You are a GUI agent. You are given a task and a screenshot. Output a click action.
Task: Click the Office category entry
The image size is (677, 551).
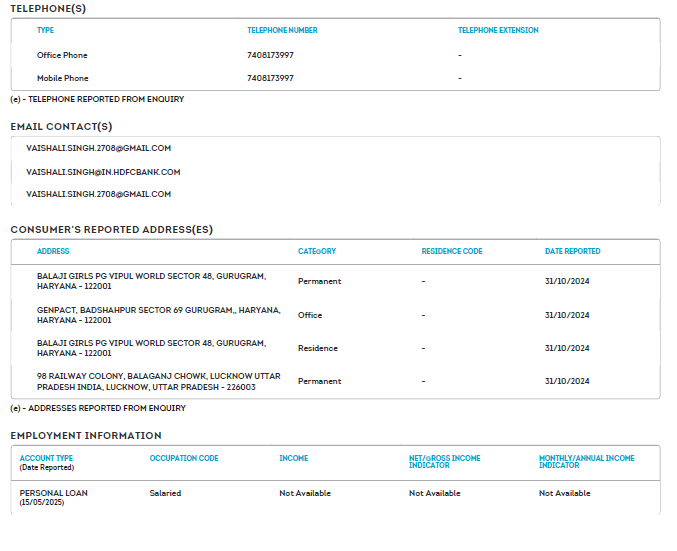click(x=310, y=315)
